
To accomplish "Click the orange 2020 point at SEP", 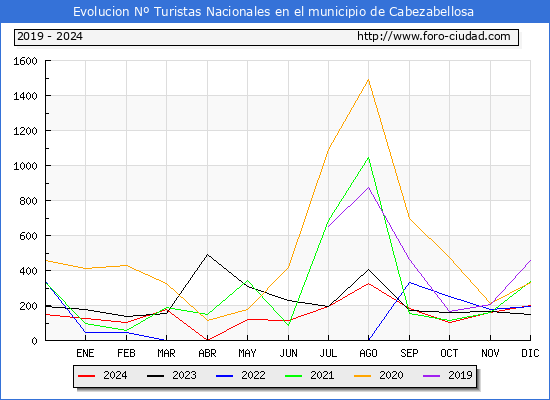I will (409, 218).
